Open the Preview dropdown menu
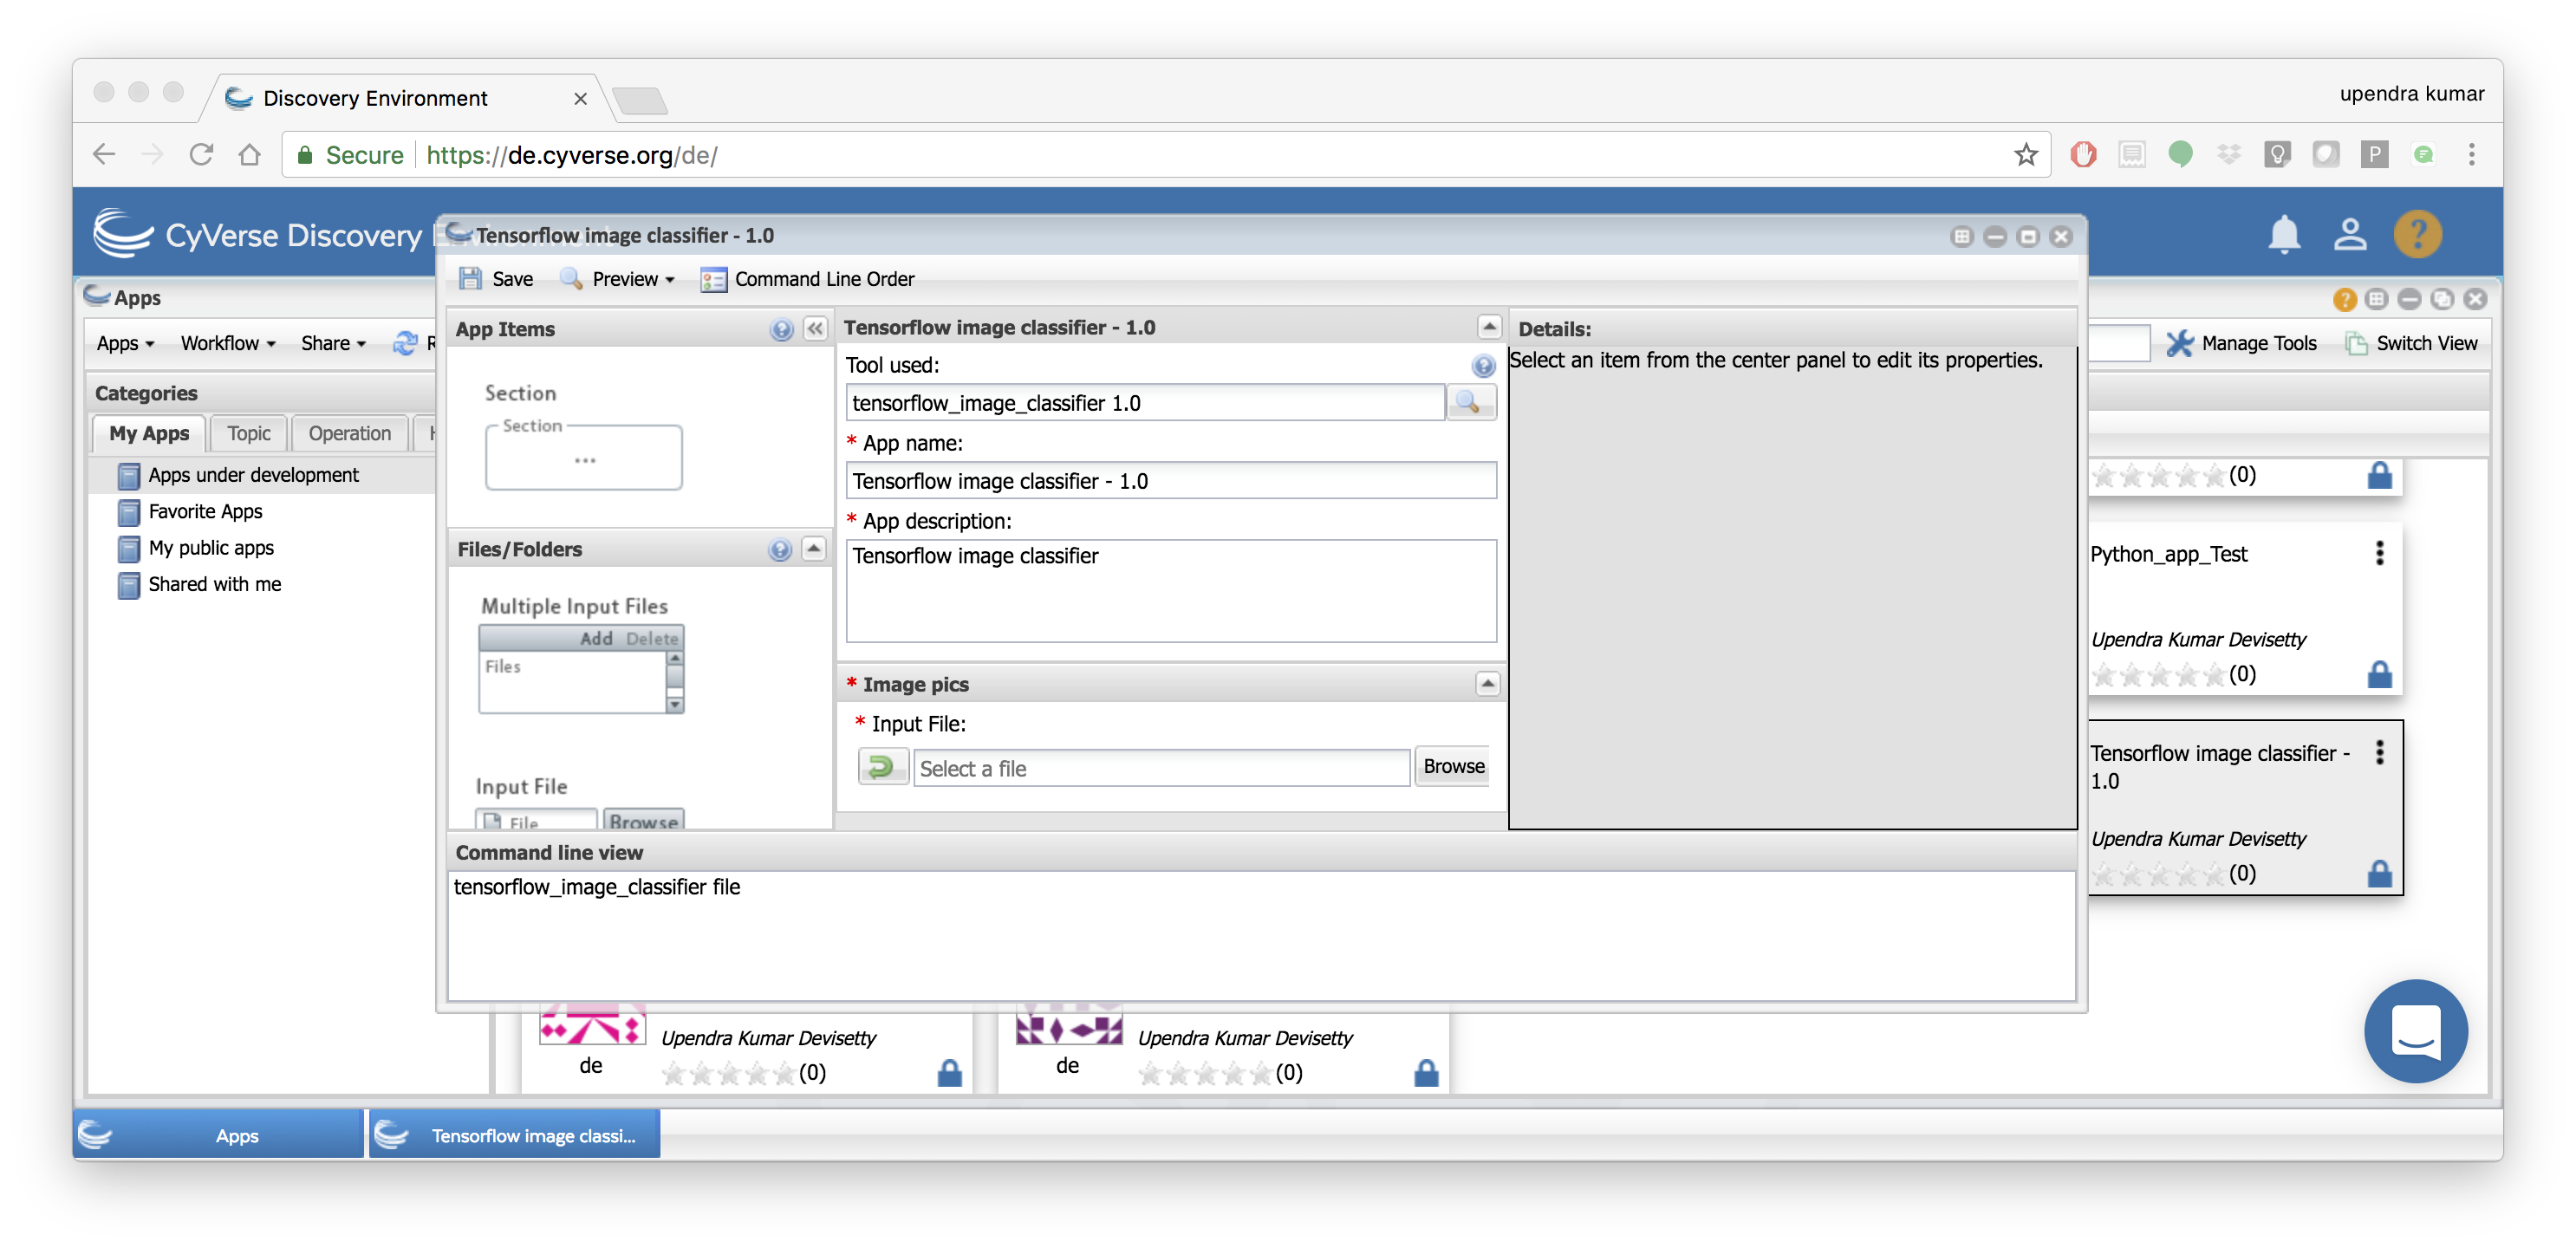Screen dimensions: 2576x1248 coord(617,279)
